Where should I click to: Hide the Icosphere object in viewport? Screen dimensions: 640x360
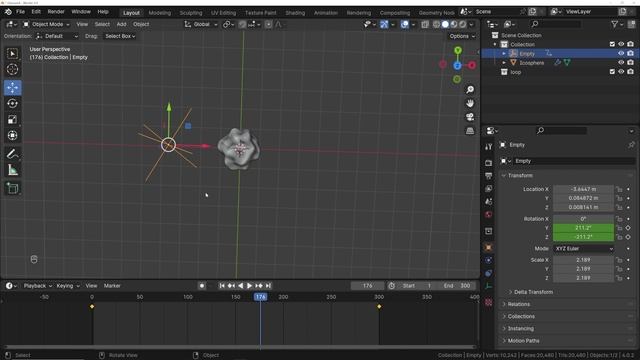point(621,62)
